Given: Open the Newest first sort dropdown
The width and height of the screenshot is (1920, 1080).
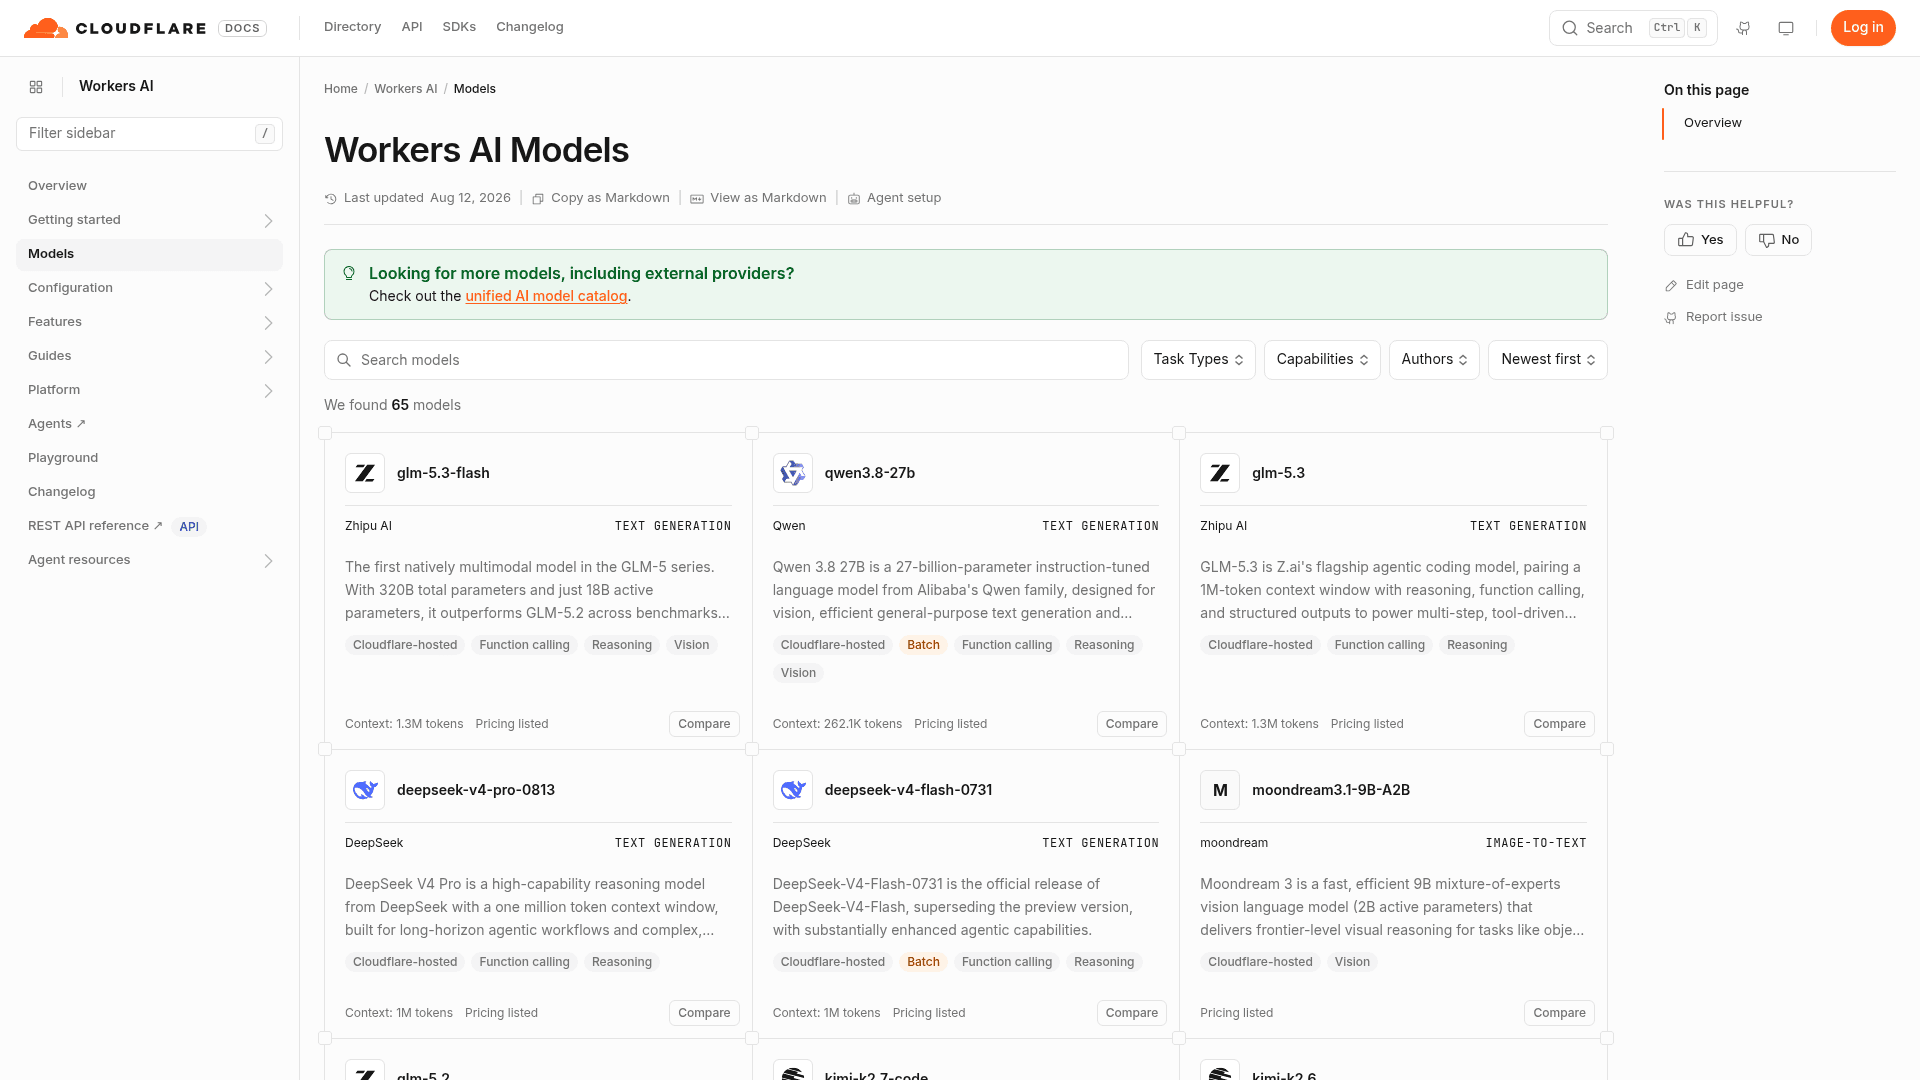Looking at the screenshot, I should (1548, 360).
